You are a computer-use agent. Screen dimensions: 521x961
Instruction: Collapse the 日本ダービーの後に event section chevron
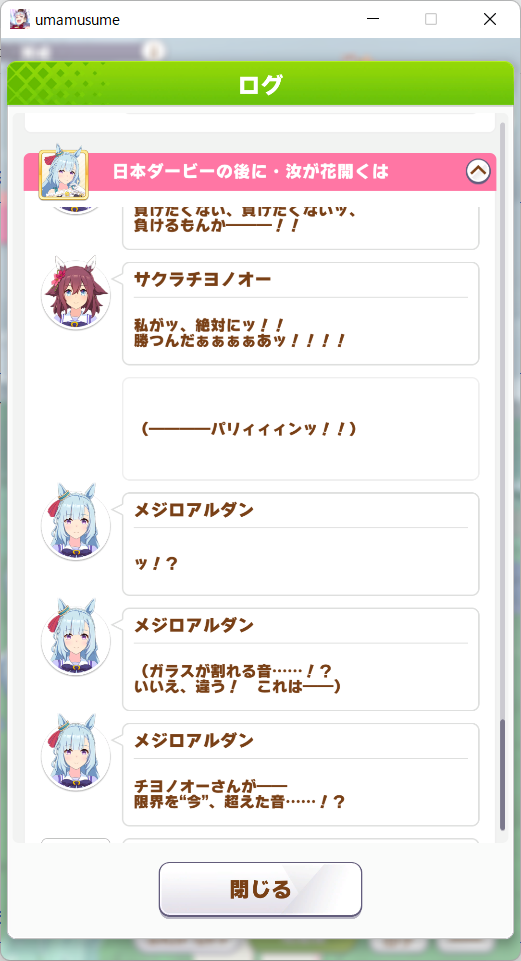pyautogui.click(x=478, y=172)
